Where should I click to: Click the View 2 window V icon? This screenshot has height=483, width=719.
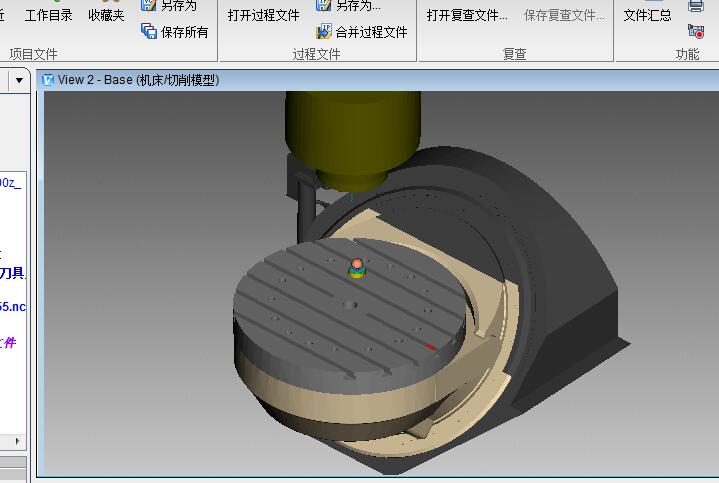[x=48, y=80]
